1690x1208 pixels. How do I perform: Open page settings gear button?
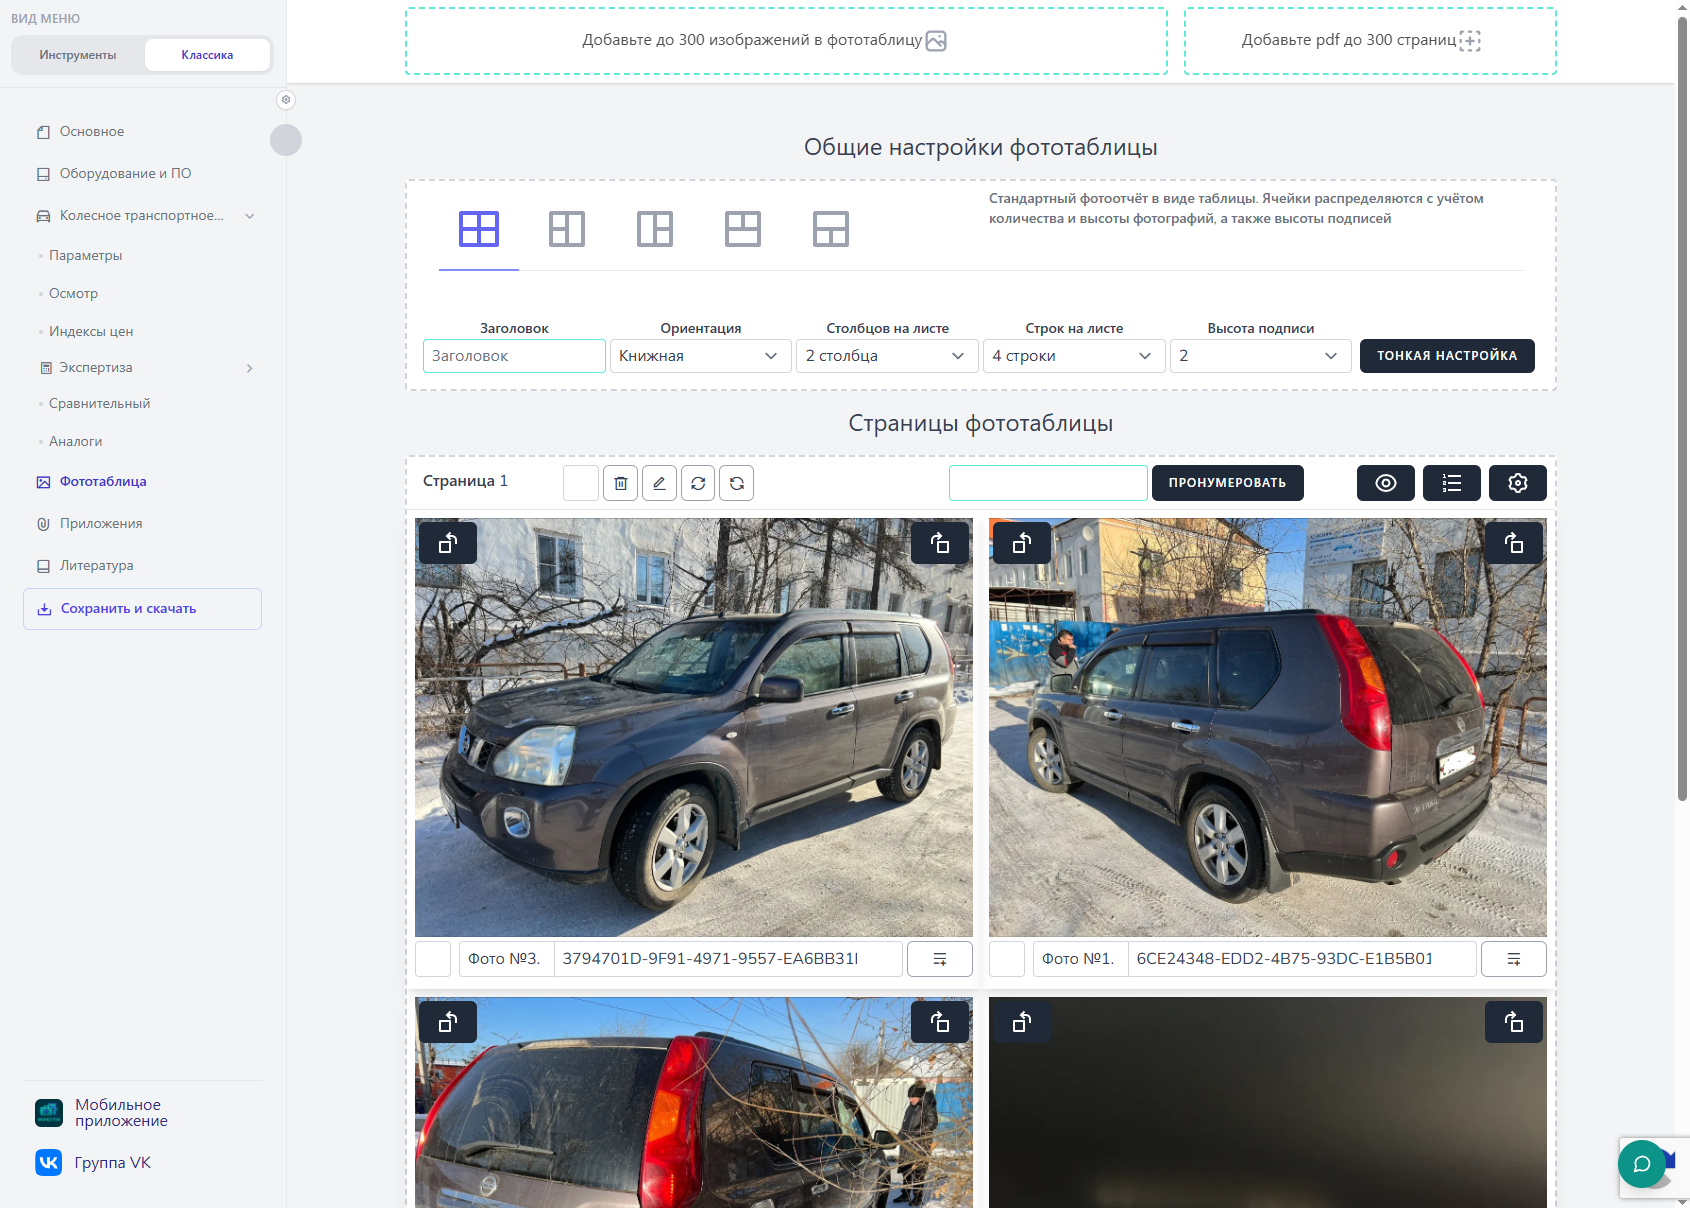[1518, 483]
